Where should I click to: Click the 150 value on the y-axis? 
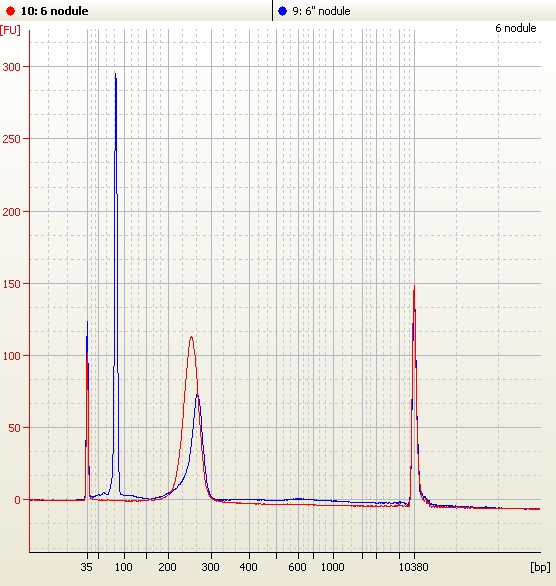point(11,284)
